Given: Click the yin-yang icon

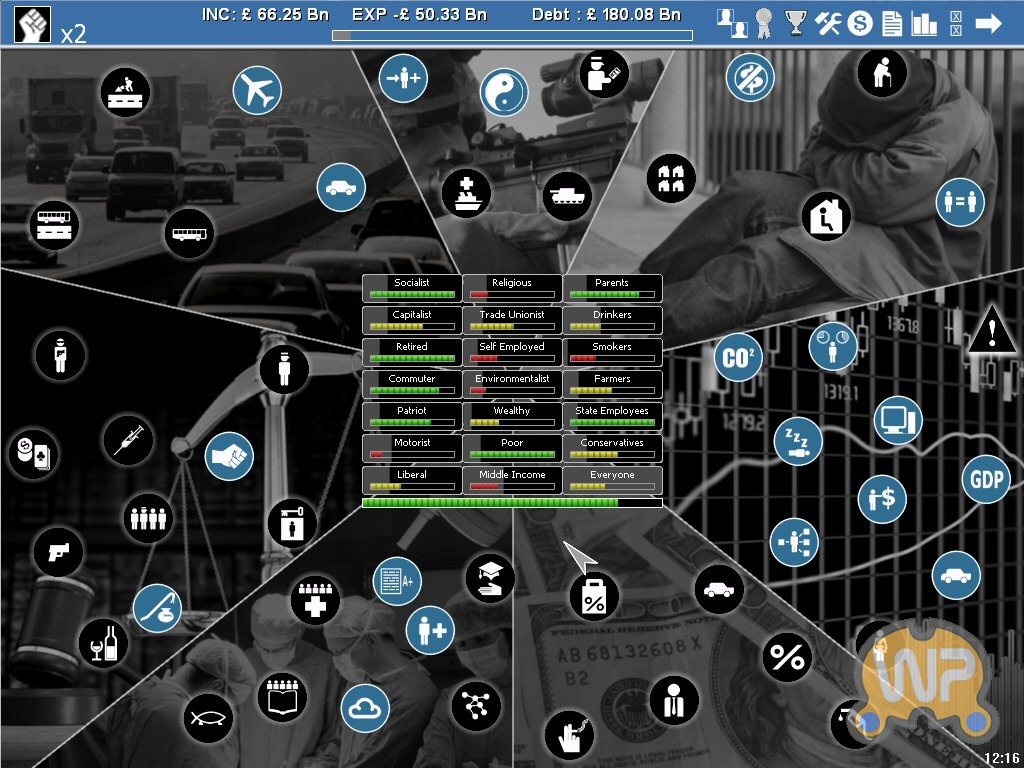Looking at the screenshot, I should tap(504, 93).
